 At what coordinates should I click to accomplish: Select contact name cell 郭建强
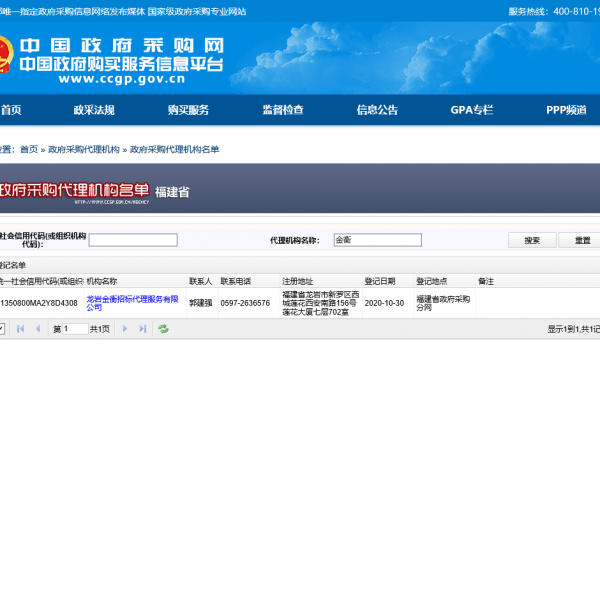tap(201, 303)
